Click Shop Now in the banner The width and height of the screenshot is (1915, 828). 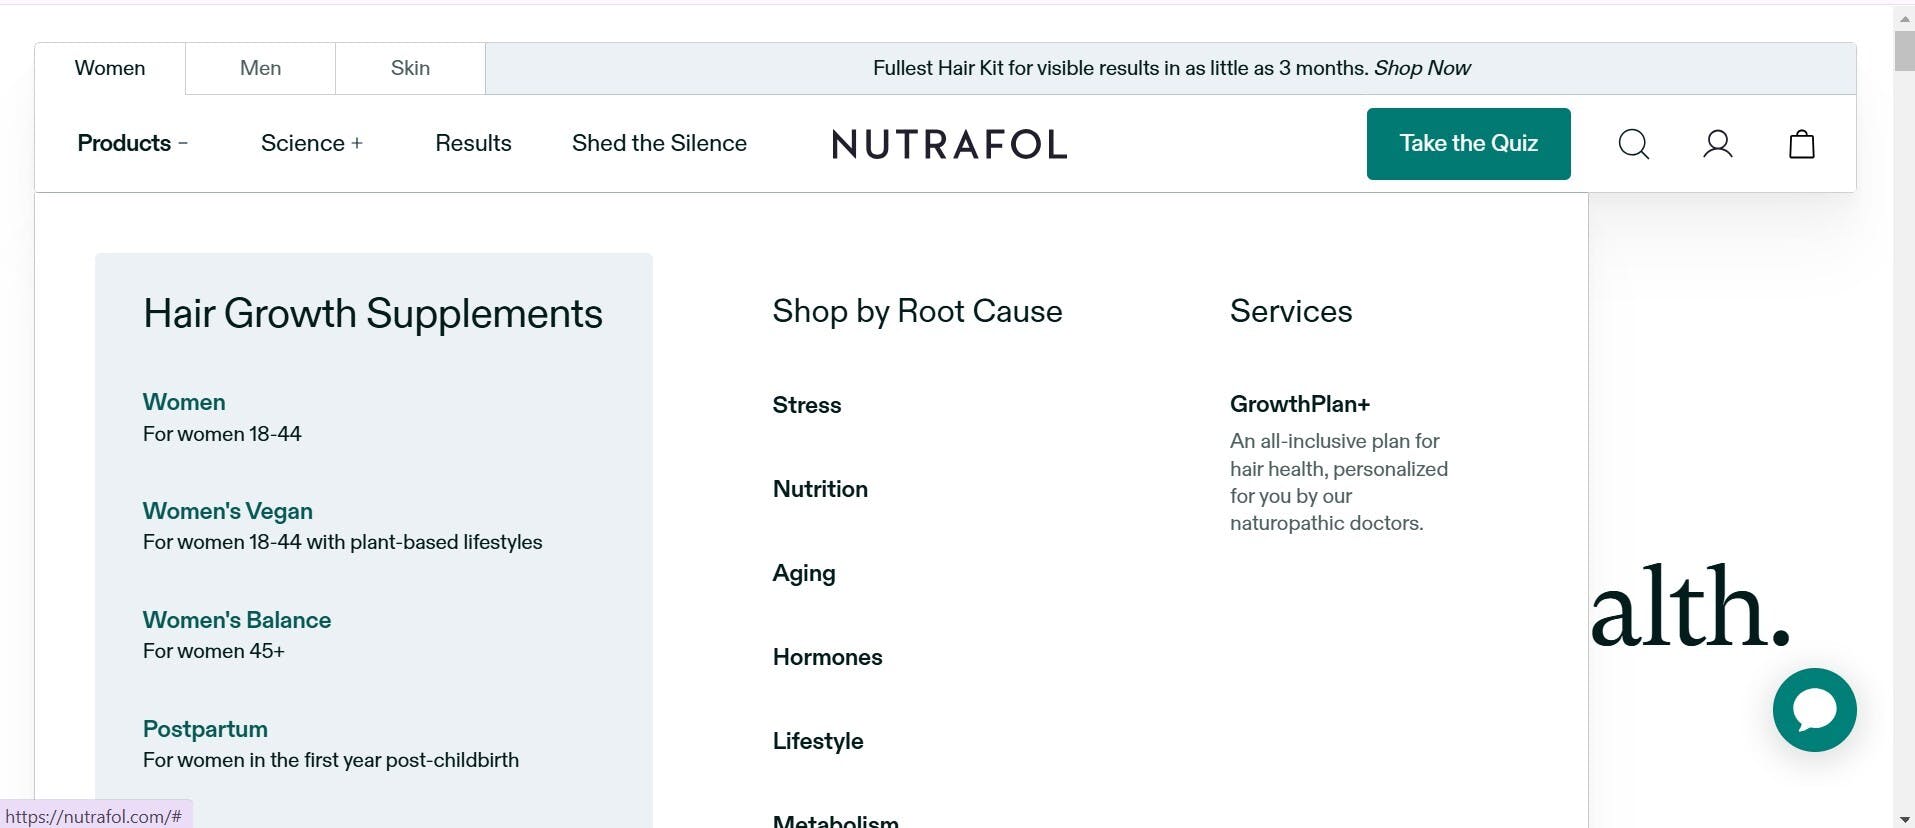[1421, 68]
